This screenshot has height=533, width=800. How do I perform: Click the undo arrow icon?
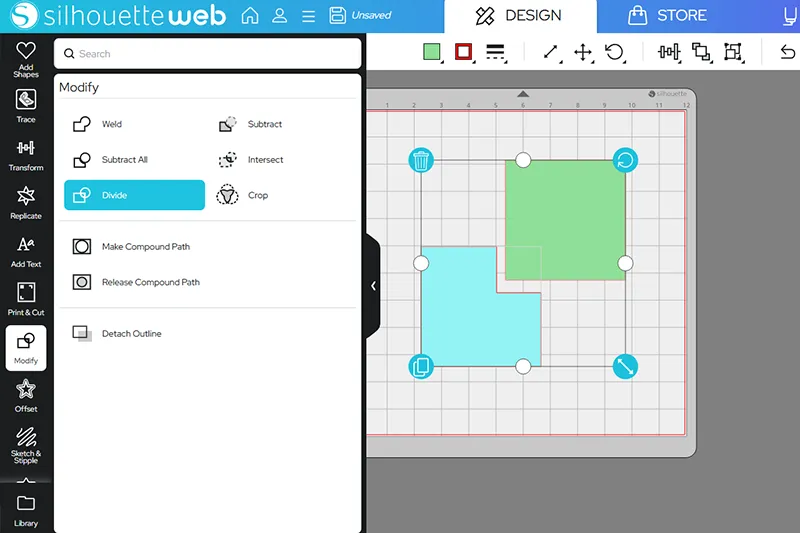[786, 52]
